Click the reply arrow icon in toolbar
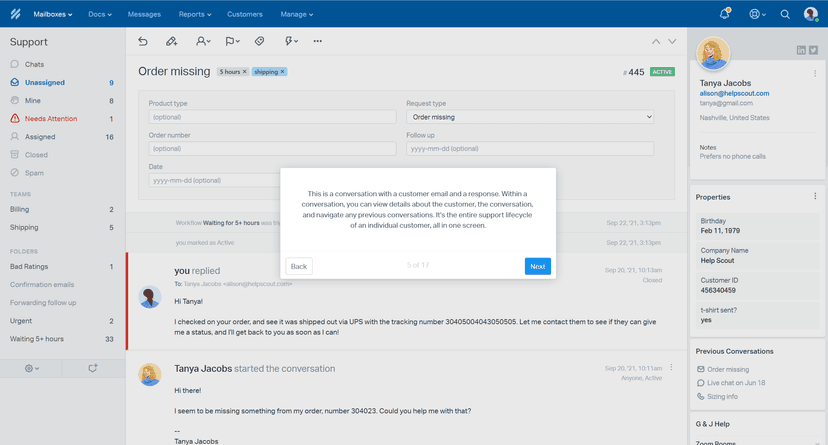This screenshot has height=445, width=828. click(x=143, y=41)
